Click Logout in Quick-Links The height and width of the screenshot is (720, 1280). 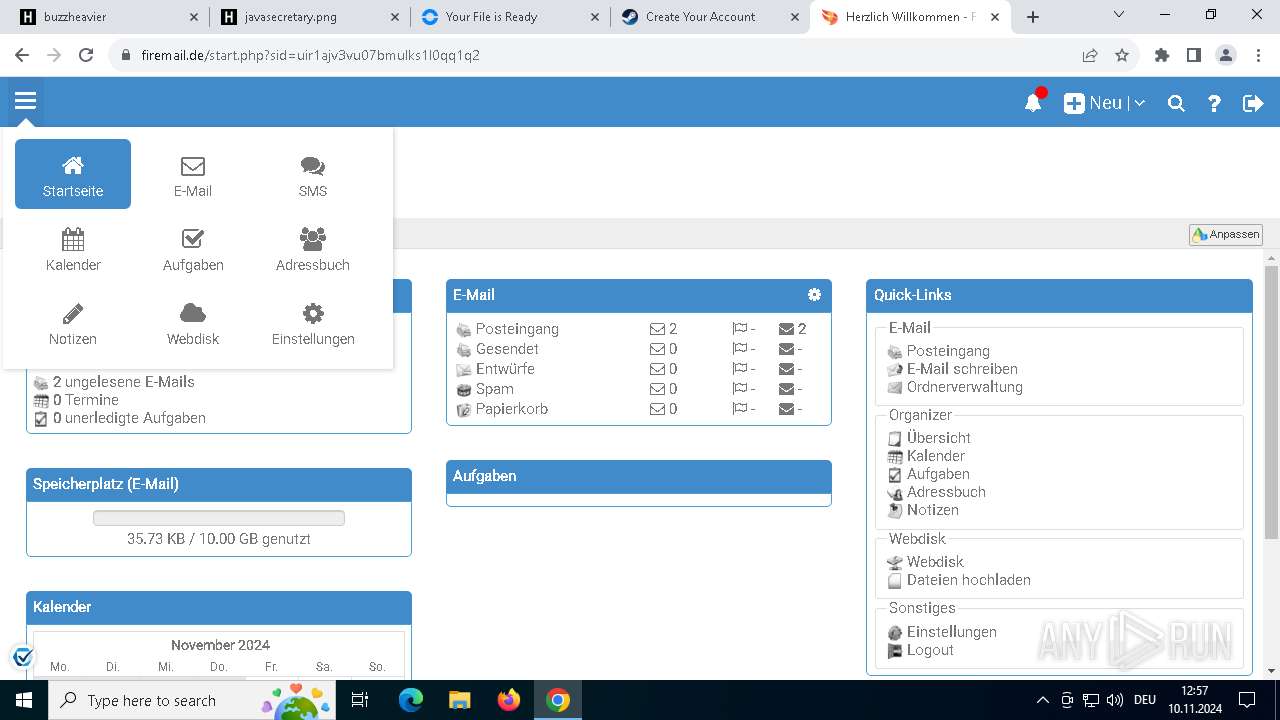(930, 650)
